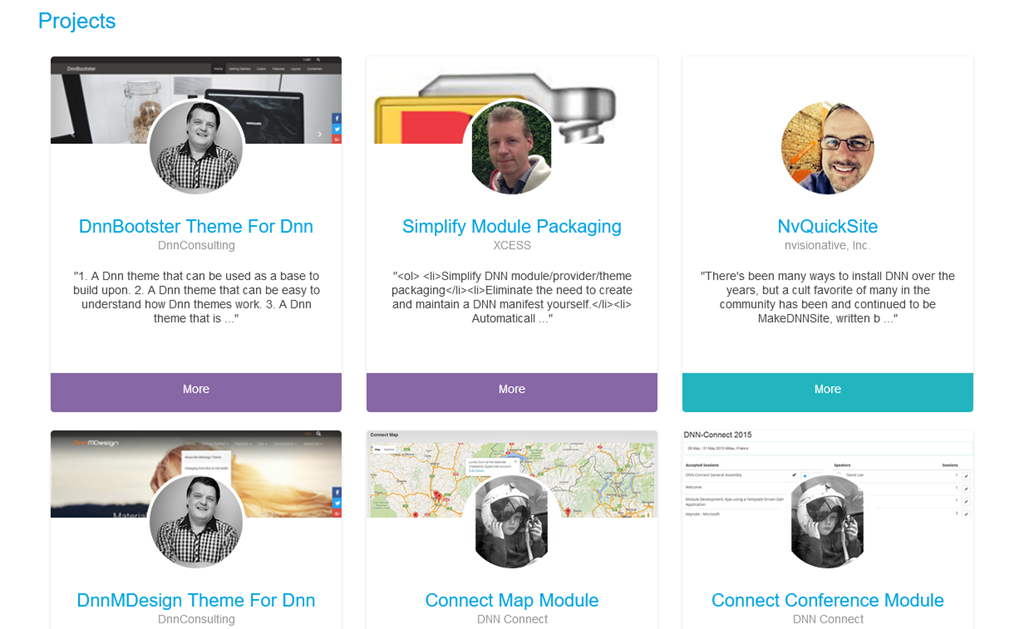
Task: Click the Facebook icon on DnnMDesign banner
Action: [x=336, y=492]
